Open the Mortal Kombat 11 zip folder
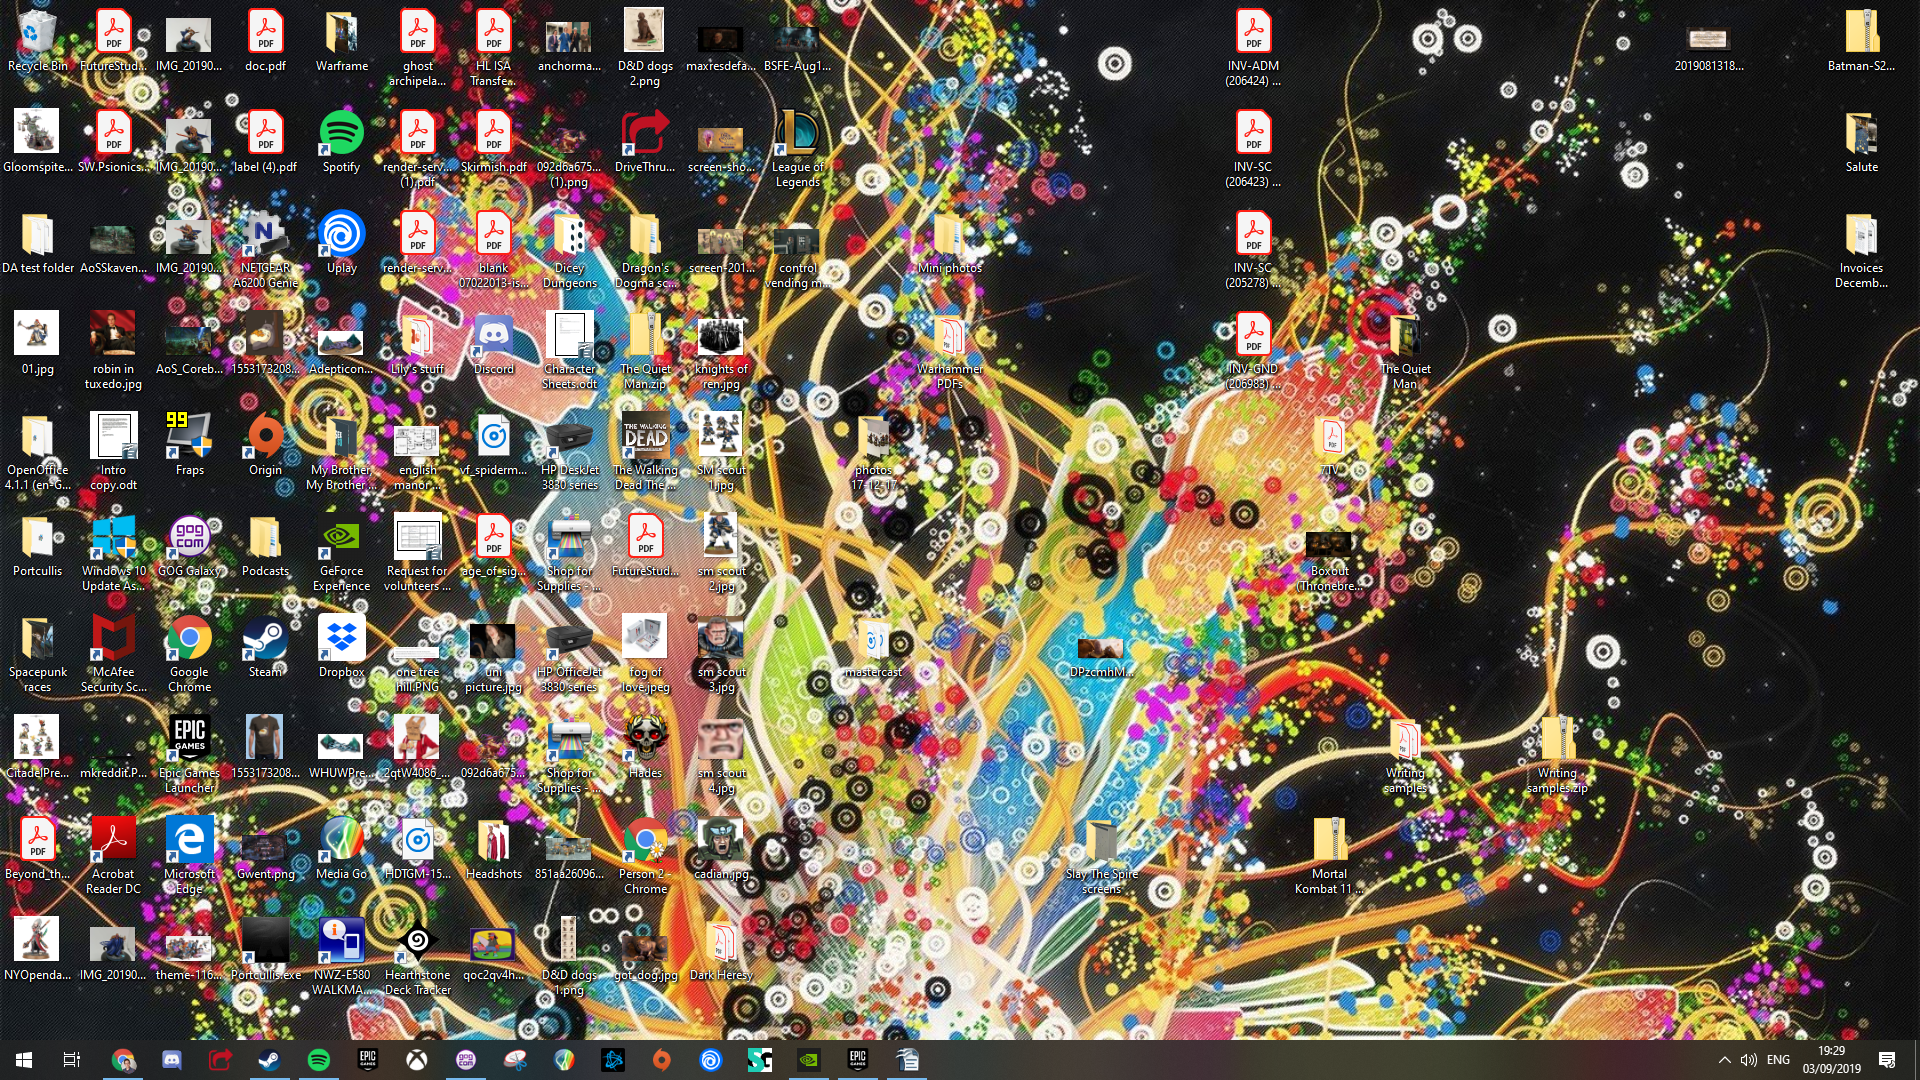Viewport: 1920px width, 1080px height. (x=1329, y=856)
